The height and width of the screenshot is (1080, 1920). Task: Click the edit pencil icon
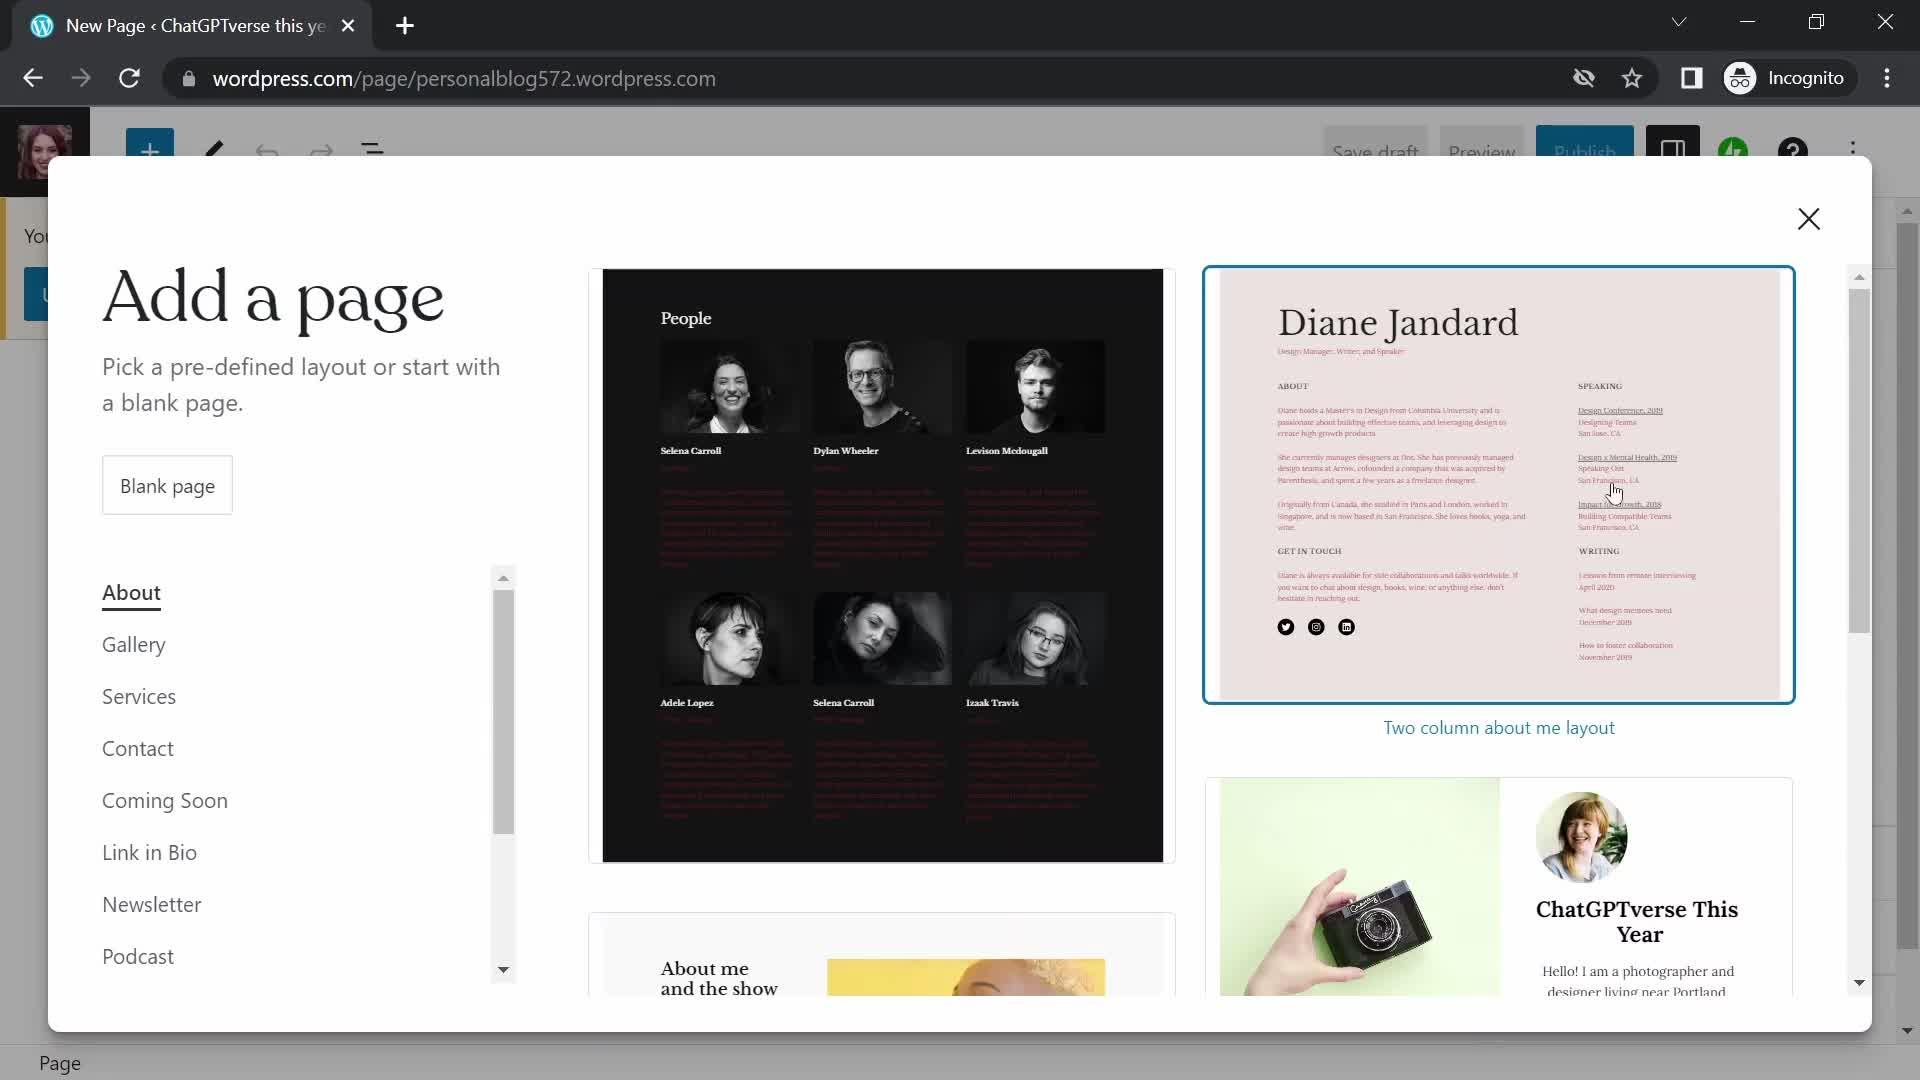click(x=215, y=149)
